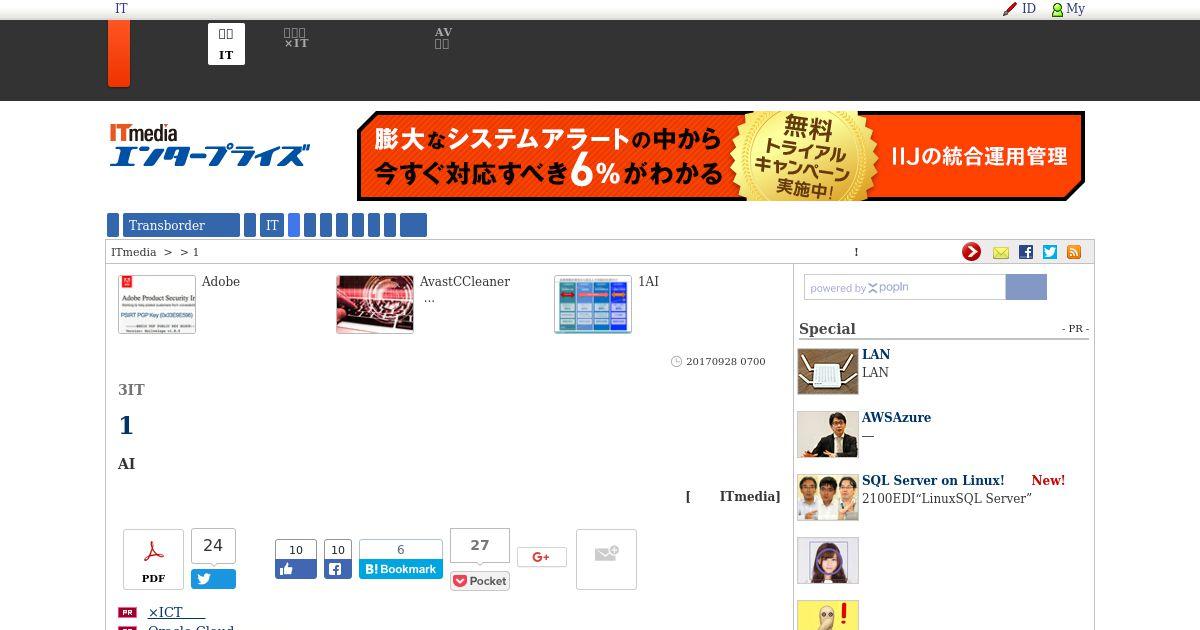Click the orange tab in dark header
Screen dimensions: 1200x630
pyautogui.click(x=119, y=53)
